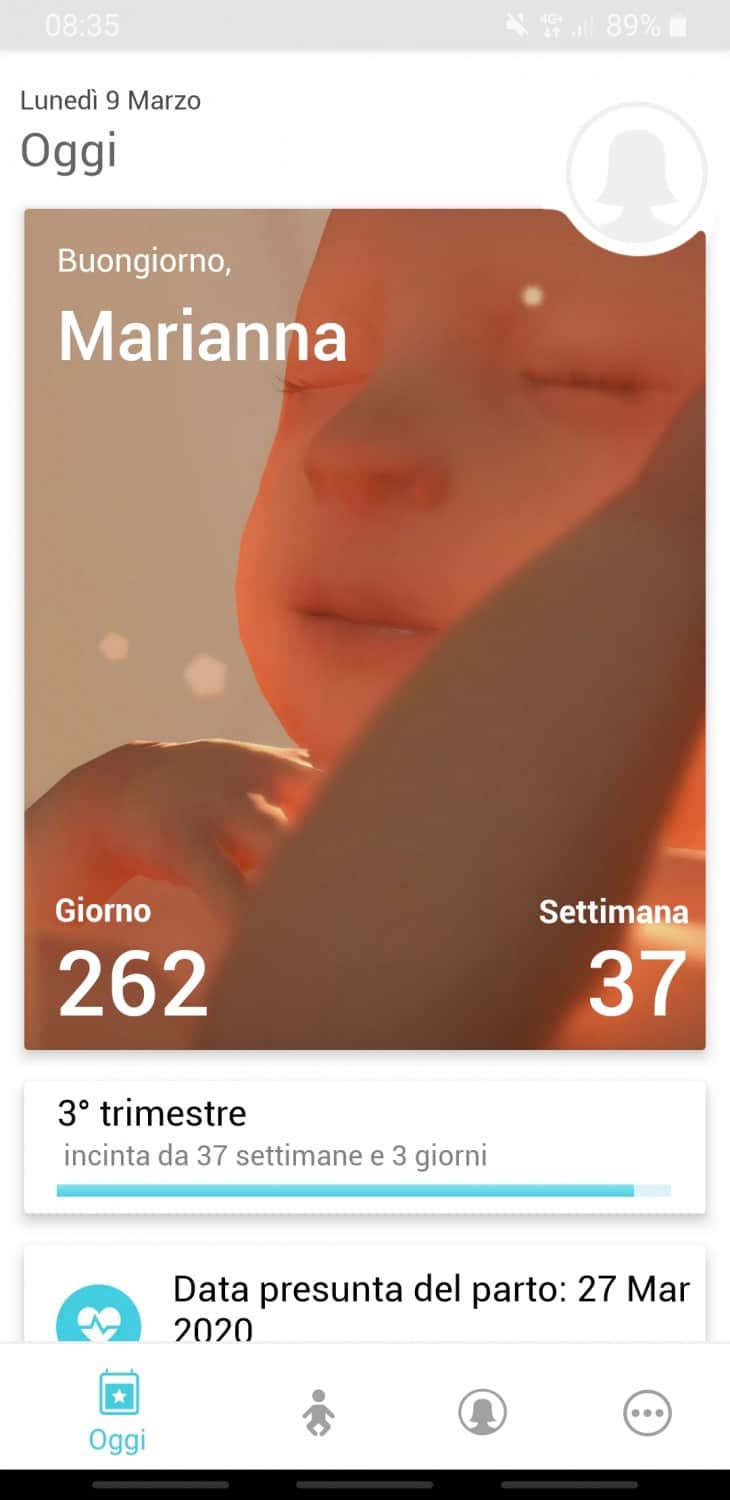730x1500 pixels.
Task: Select the Oggi tab label
Action: (x=118, y=1440)
